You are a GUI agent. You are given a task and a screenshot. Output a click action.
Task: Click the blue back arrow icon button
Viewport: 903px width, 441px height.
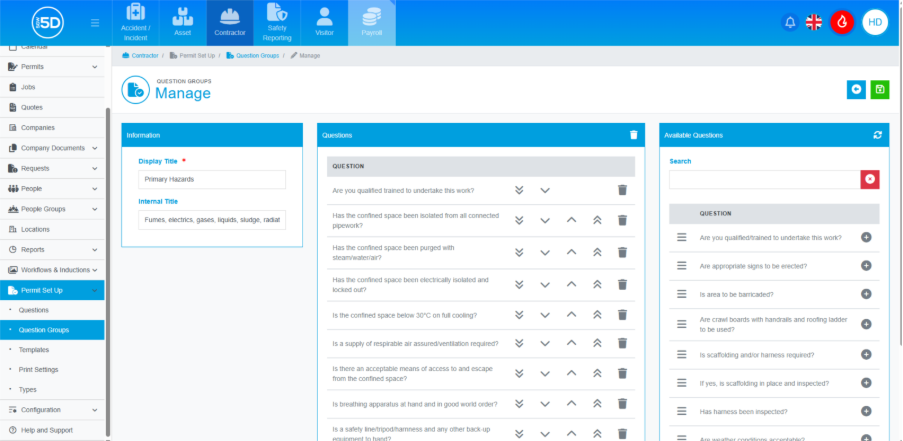click(856, 90)
